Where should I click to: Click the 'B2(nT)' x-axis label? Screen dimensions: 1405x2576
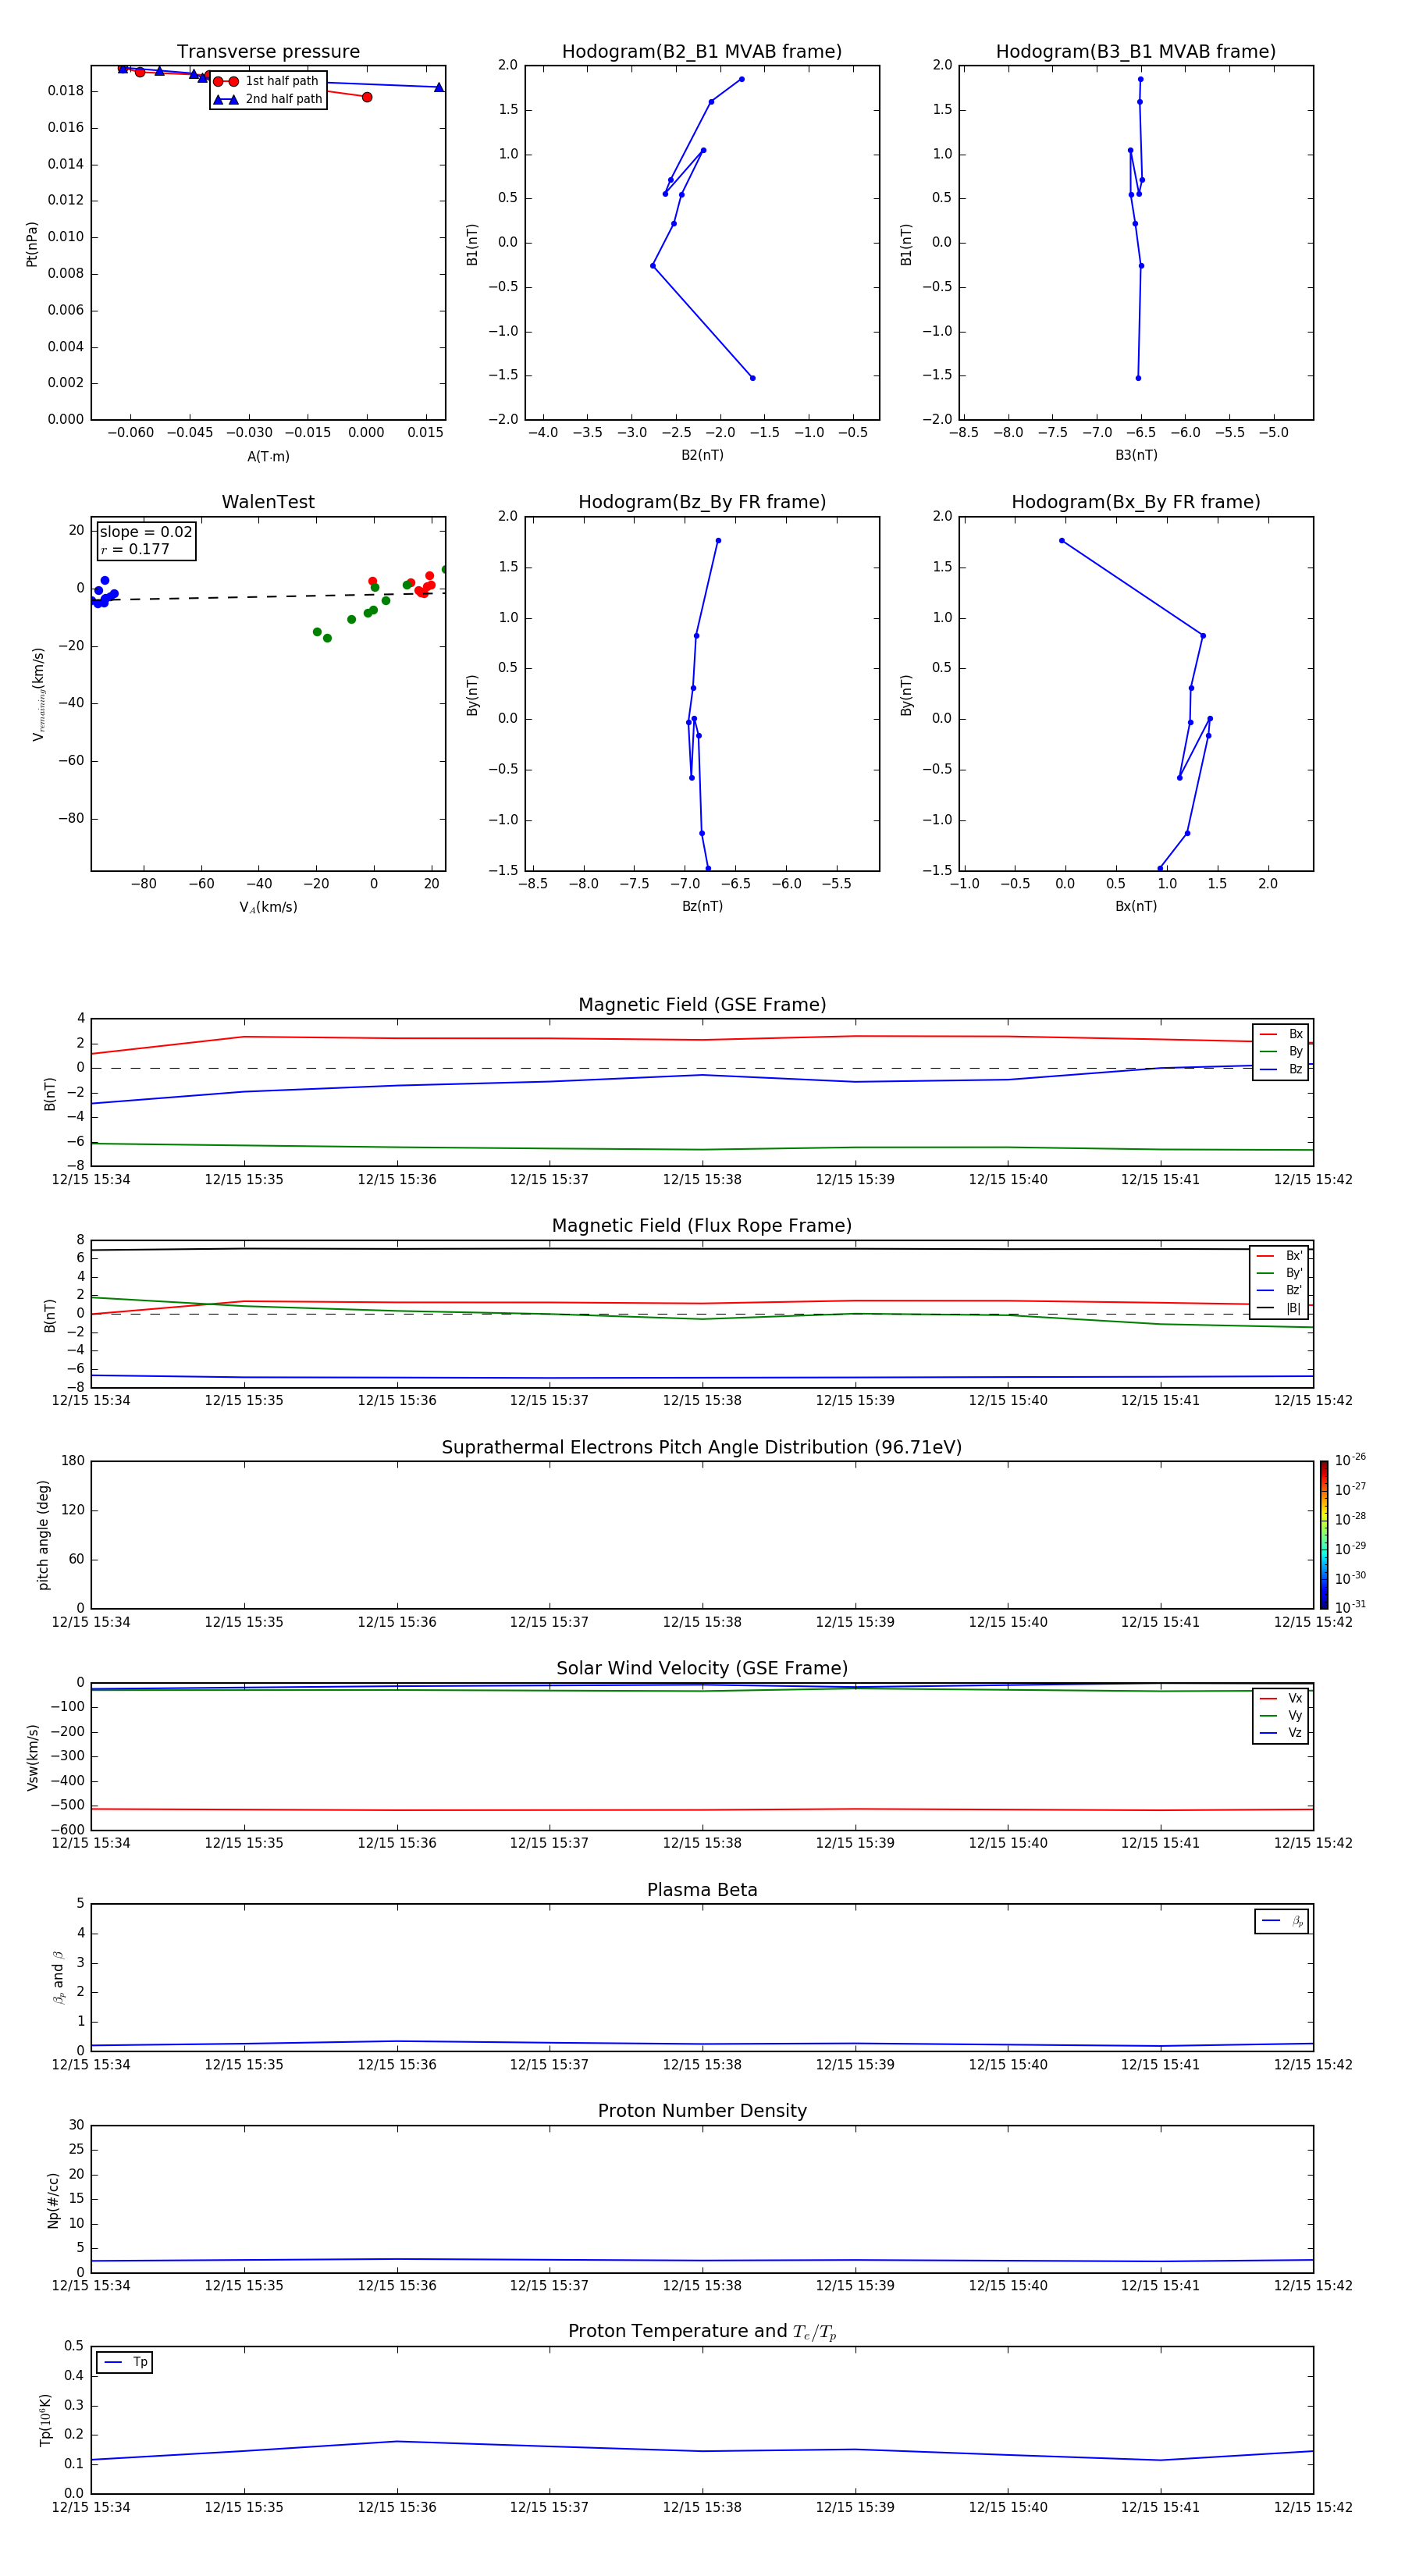point(702,455)
